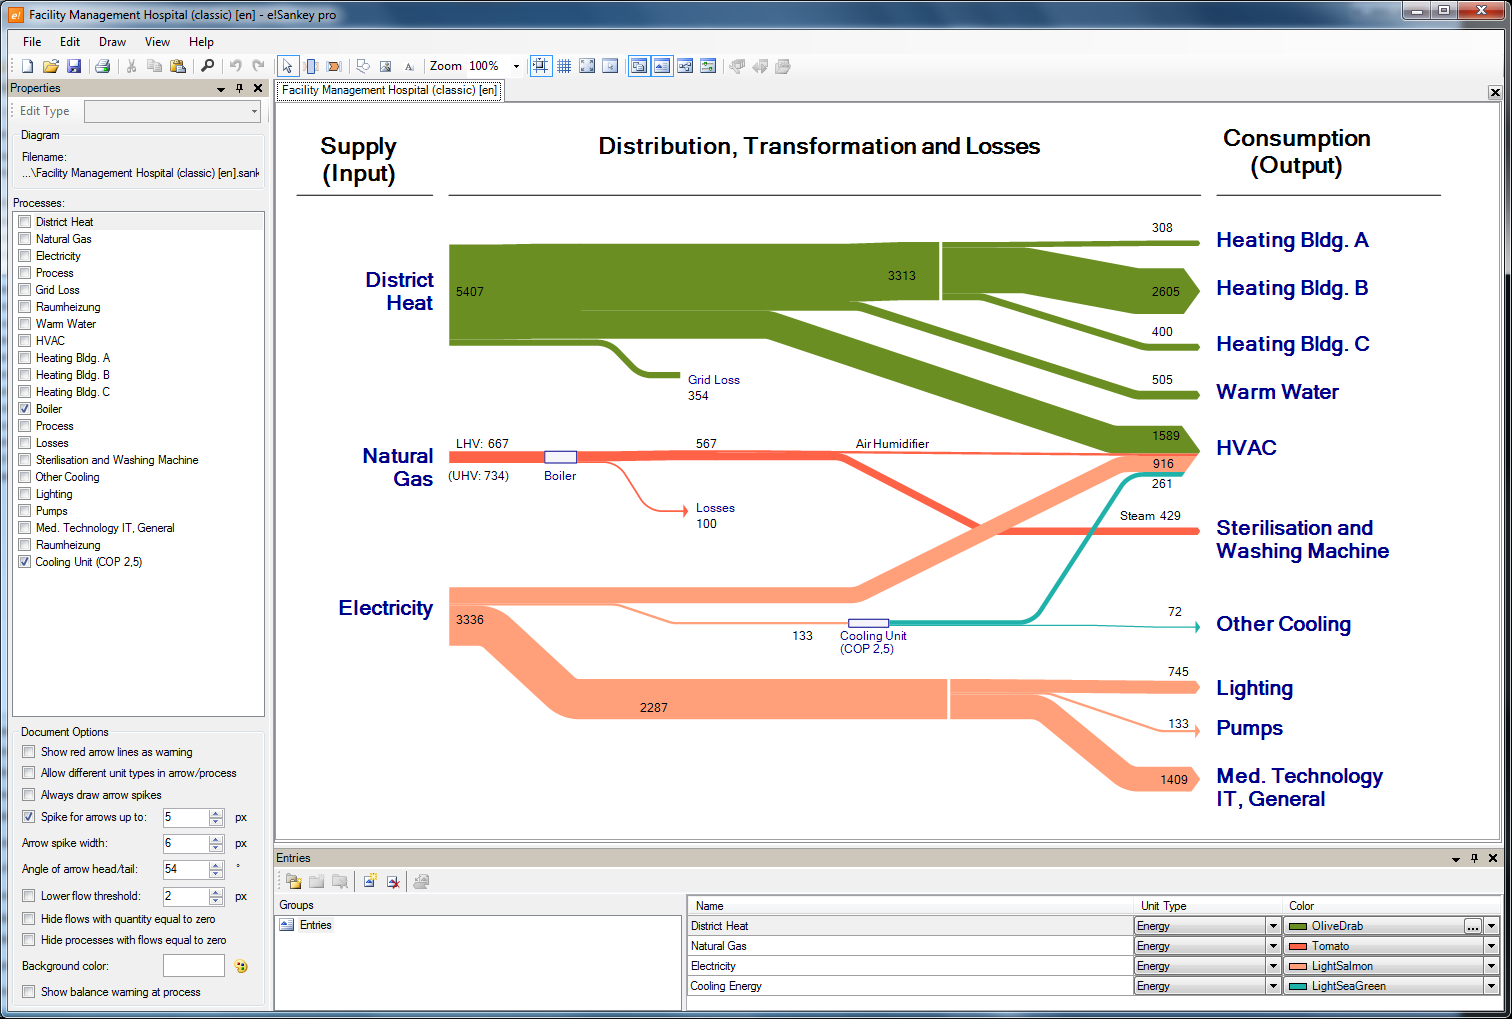Open the Zoom 100% dropdown
This screenshot has width=1512, height=1019.
(x=516, y=67)
